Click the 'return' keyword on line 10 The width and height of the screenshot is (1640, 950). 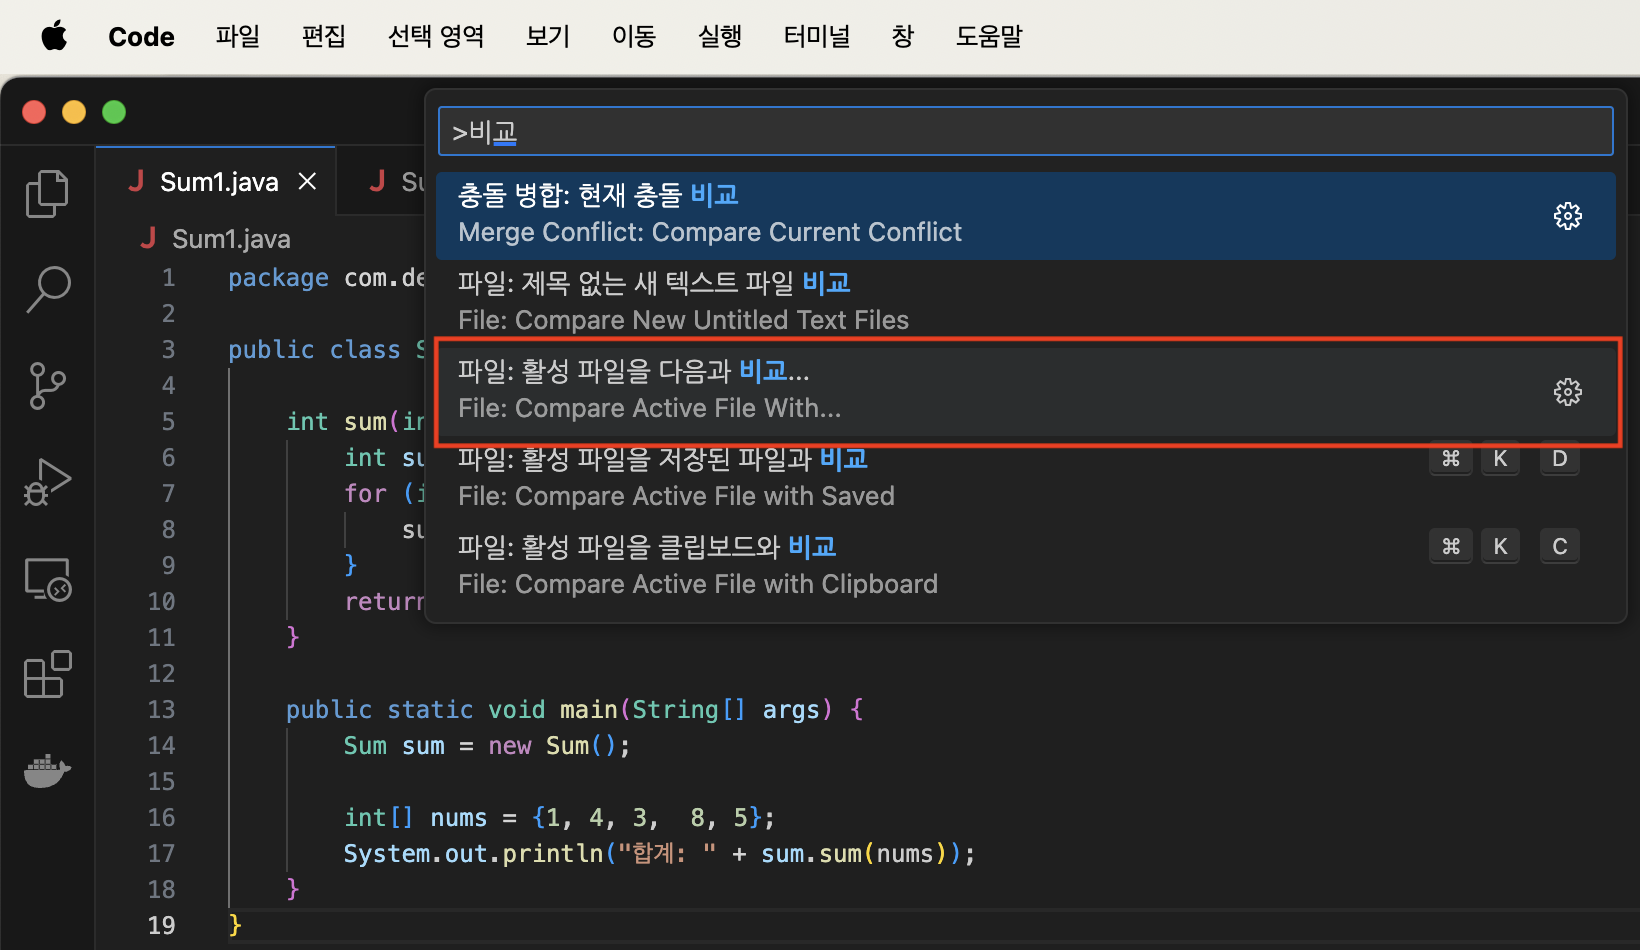[x=384, y=601]
